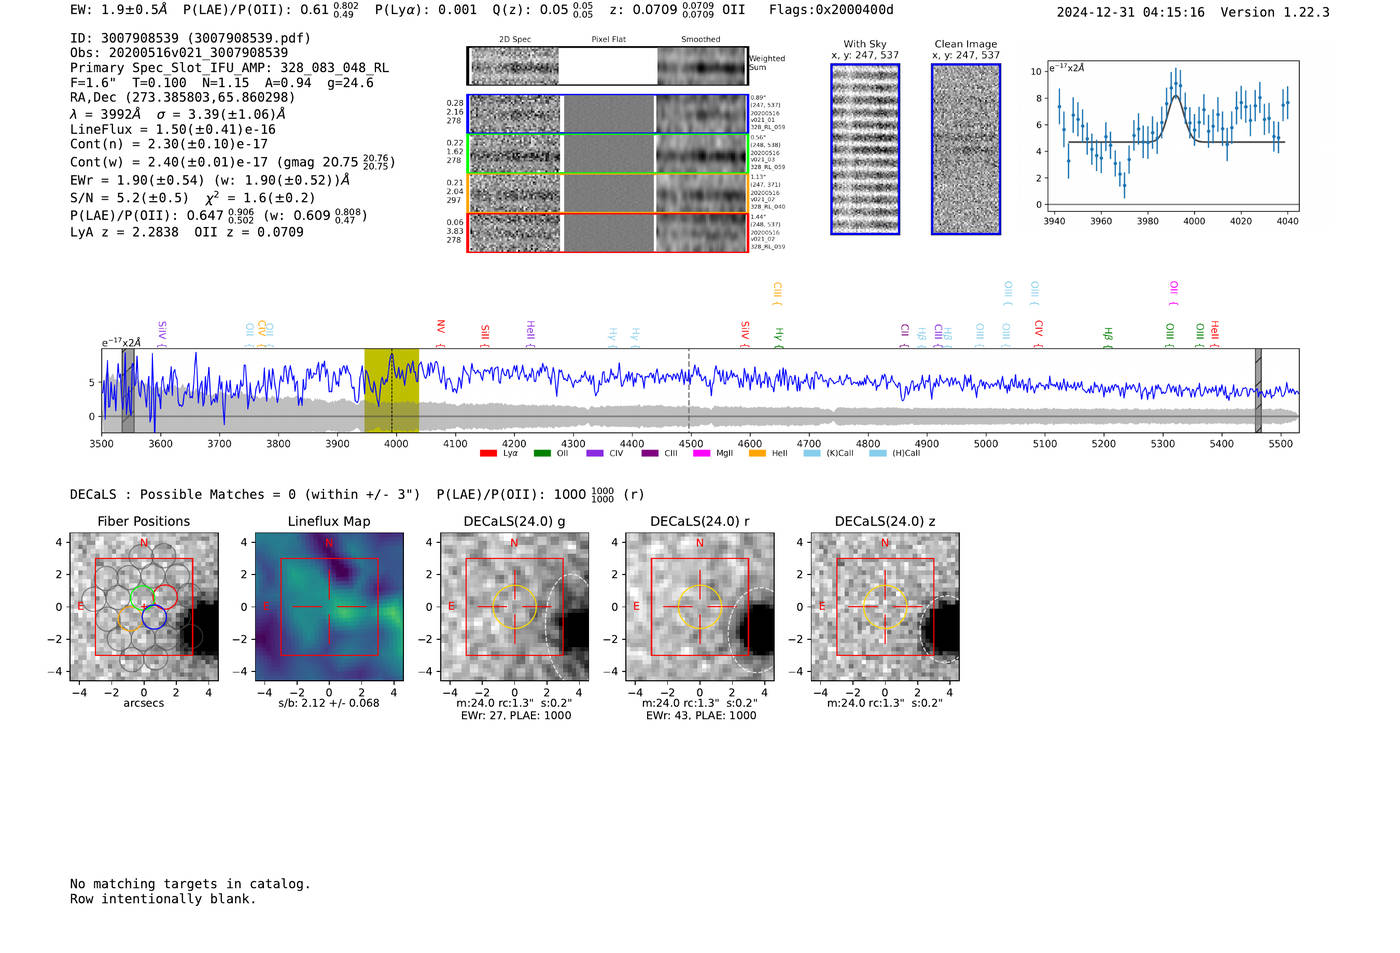Select the blue-bordered 2D spectrum fiber row
Image resolution: width=1400 pixels, height=953 pixels.
[608, 114]
